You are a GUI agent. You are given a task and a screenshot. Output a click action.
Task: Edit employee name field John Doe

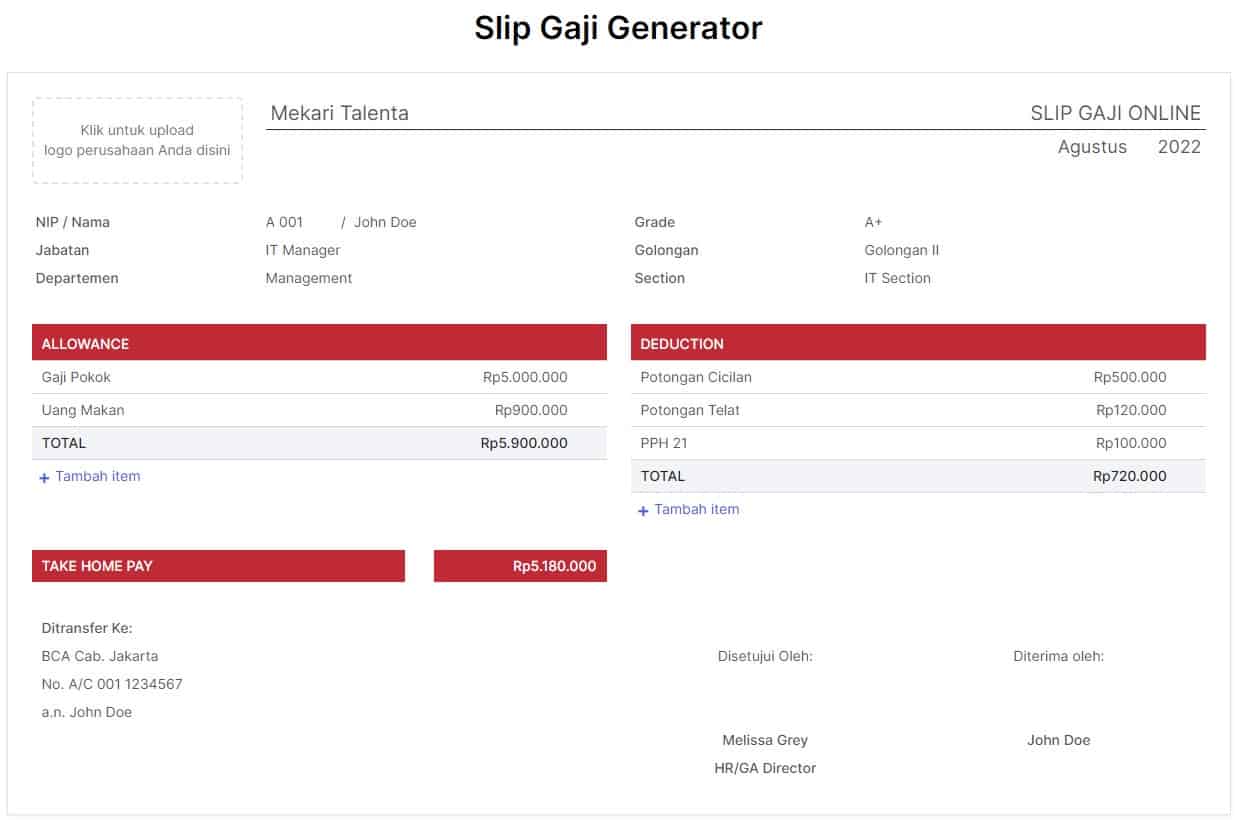click(385, 222)
